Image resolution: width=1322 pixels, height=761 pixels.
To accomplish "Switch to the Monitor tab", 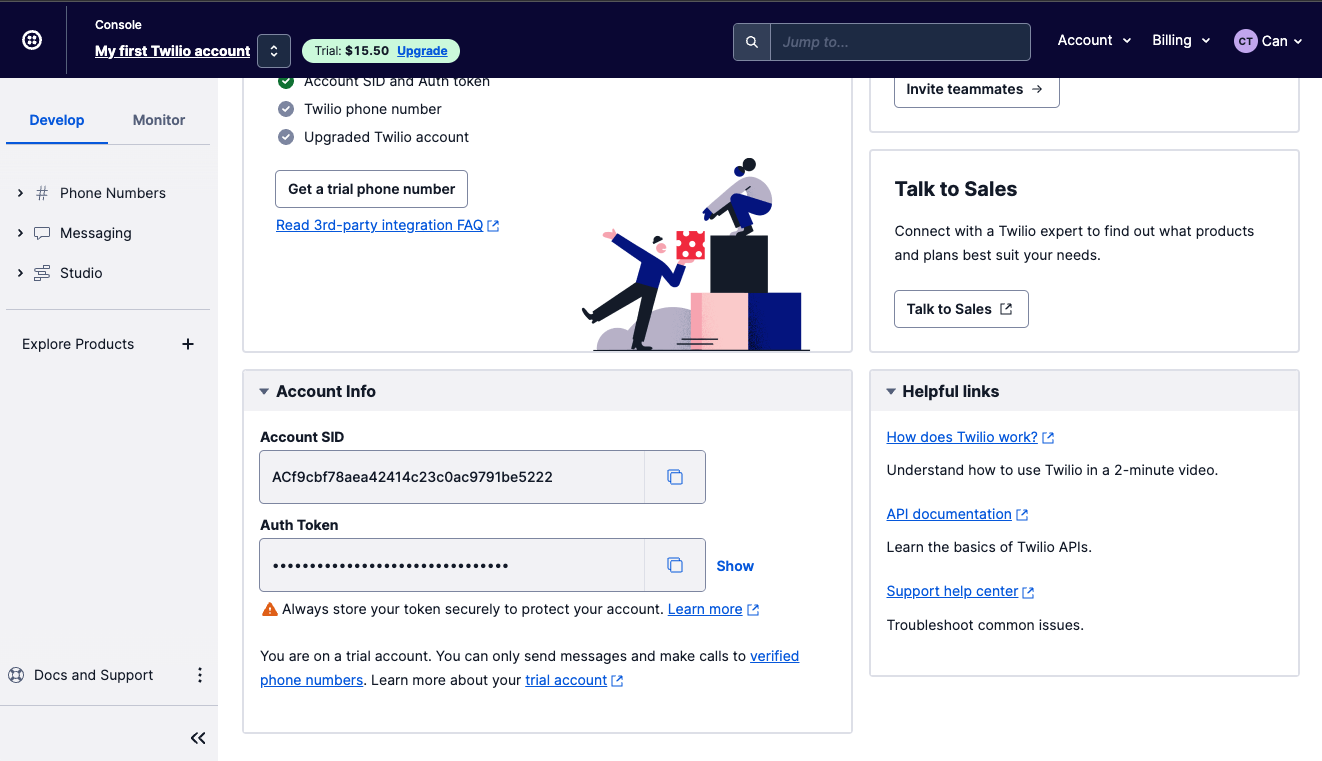I will 159,120.
